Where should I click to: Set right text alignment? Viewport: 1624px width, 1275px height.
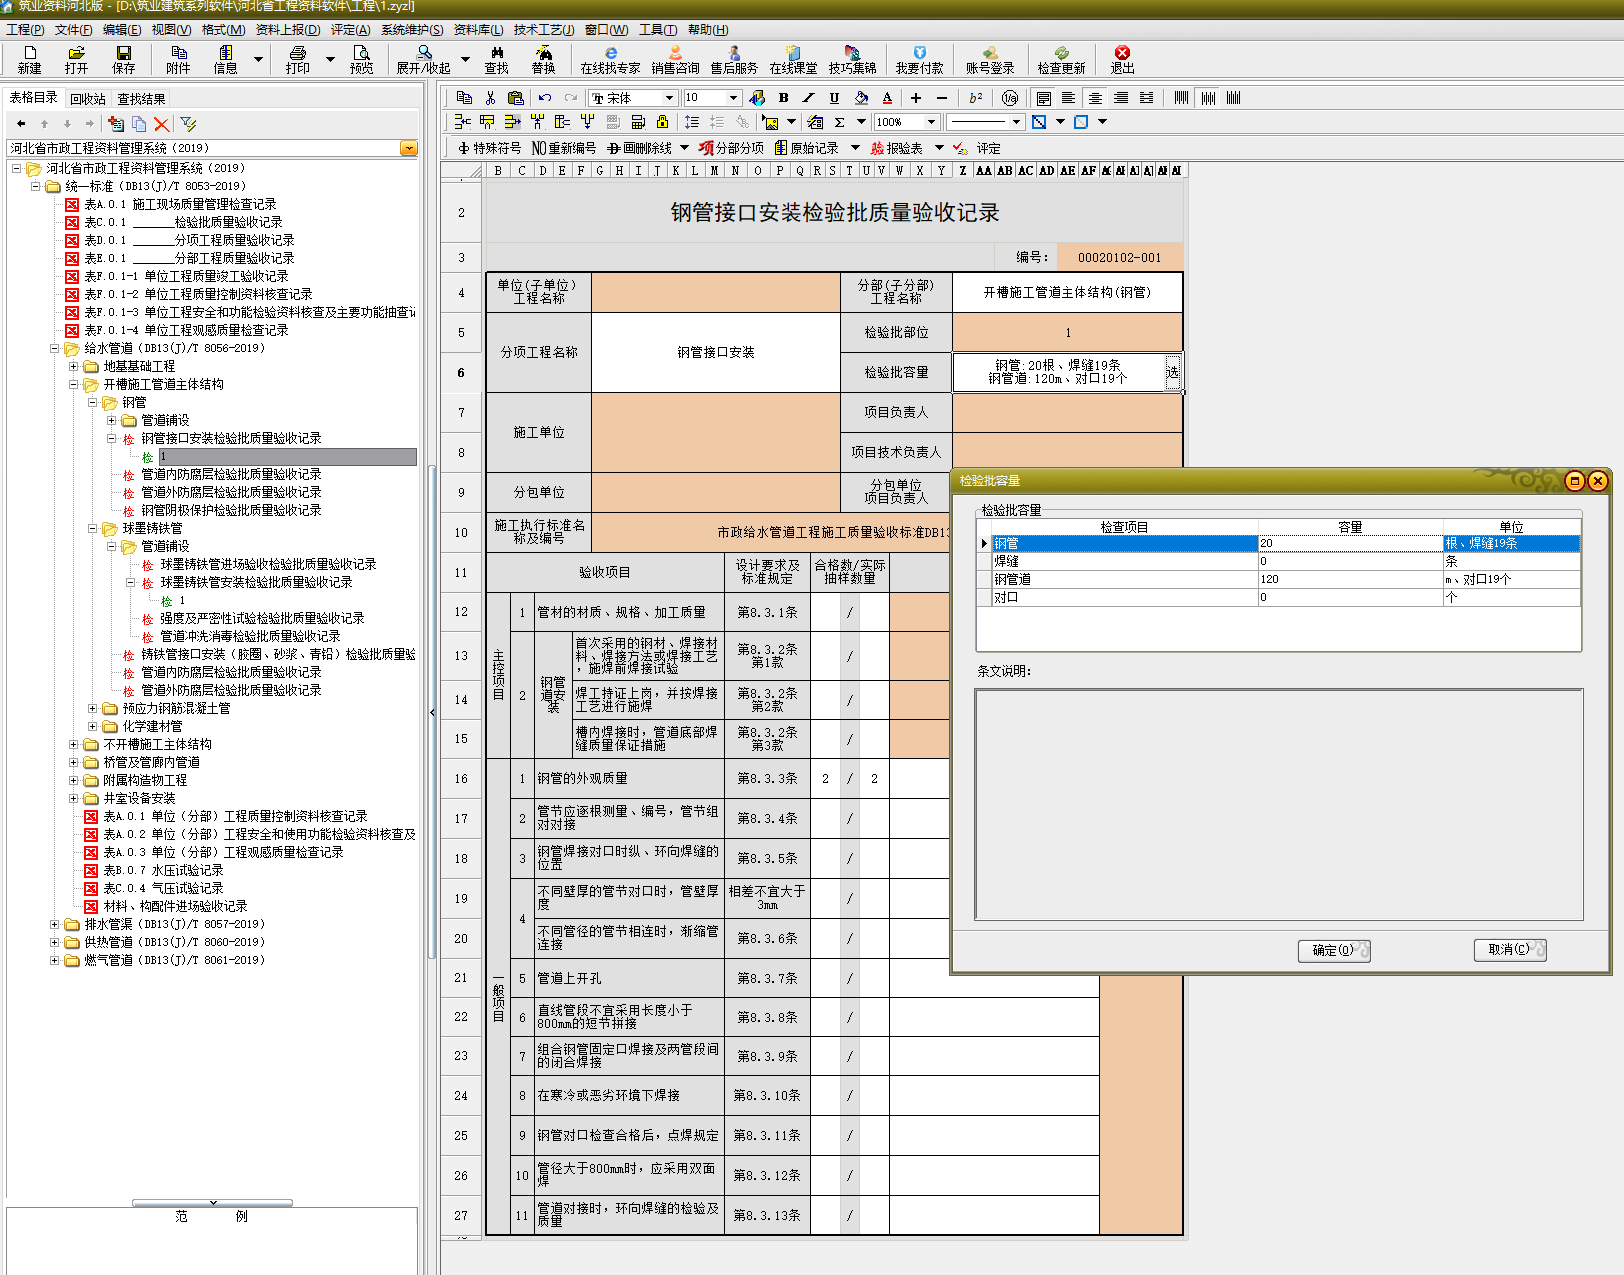pyautogui.click(x=1121, y=97)
